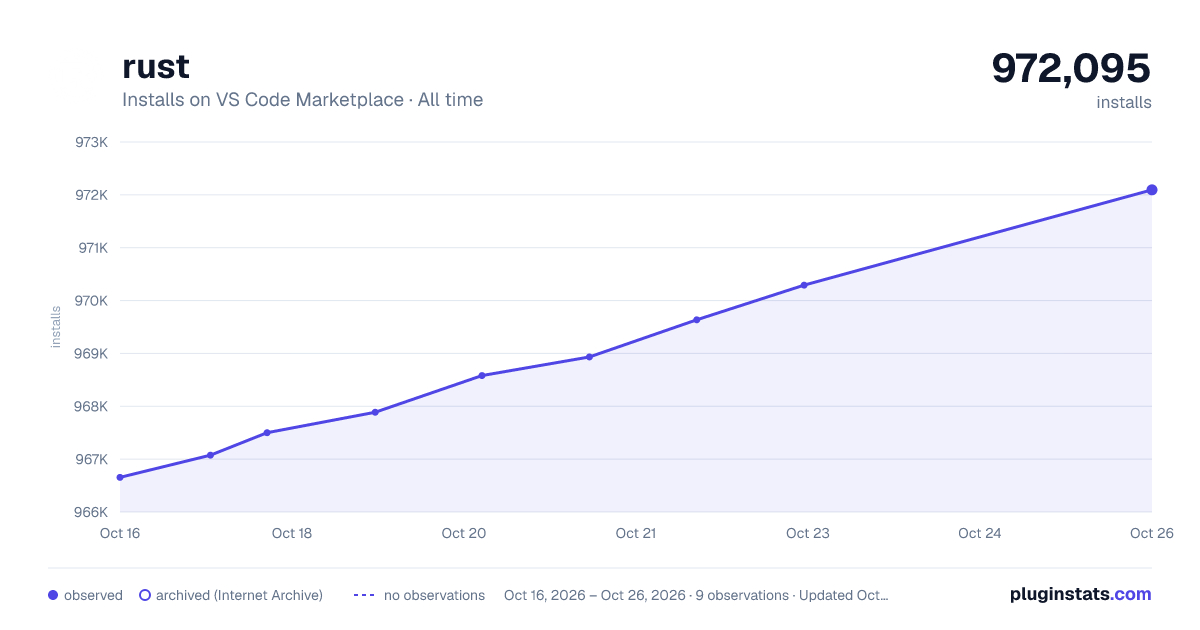Image resolution: width=1200 pixels, height=630 pixels.
Task: Click the '969K' y-axis label
Action: tap(91, 354)
